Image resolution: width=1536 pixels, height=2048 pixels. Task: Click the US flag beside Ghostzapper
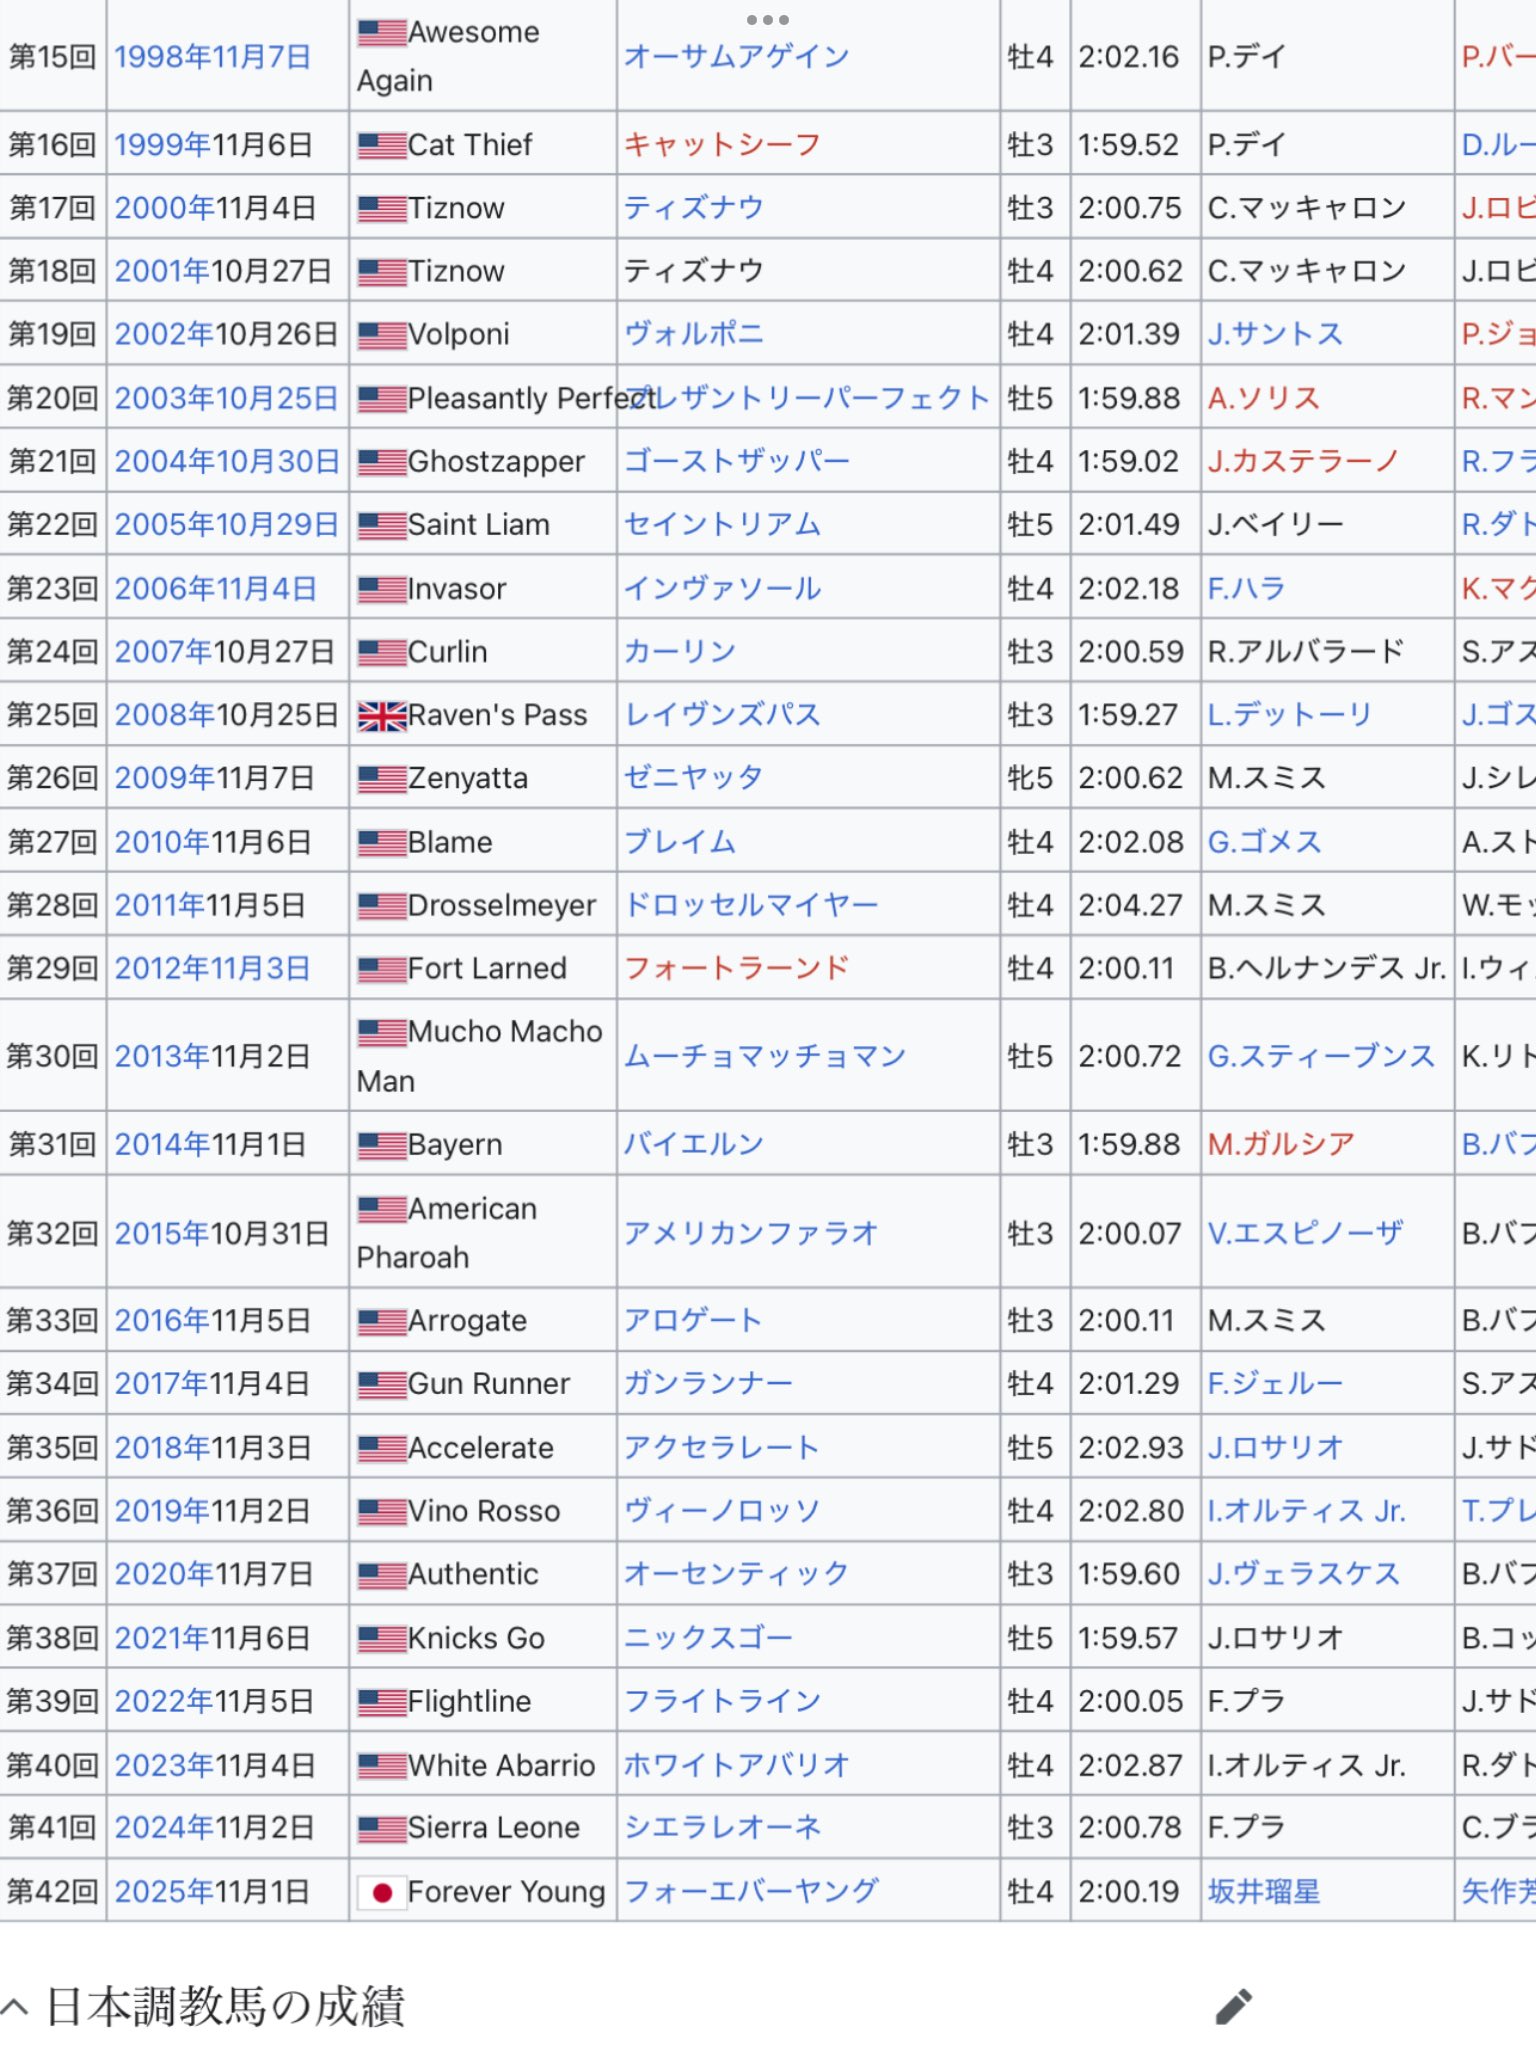click(382, 462)
